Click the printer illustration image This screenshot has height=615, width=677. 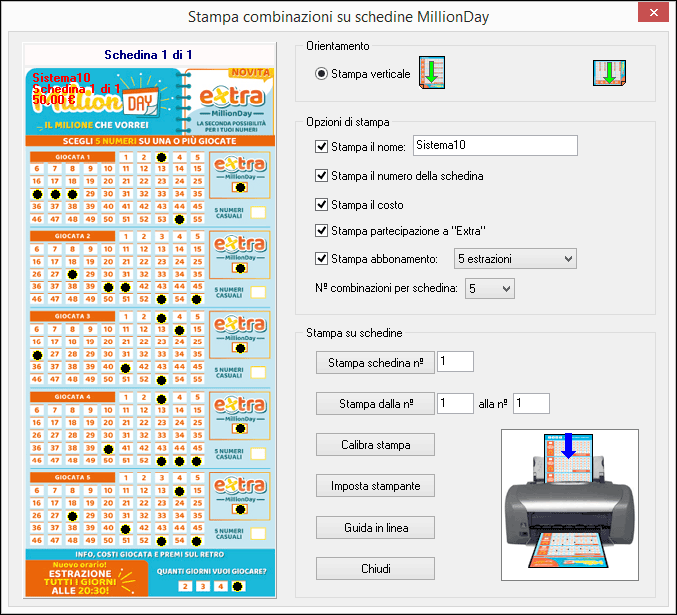tap(569, 504)
